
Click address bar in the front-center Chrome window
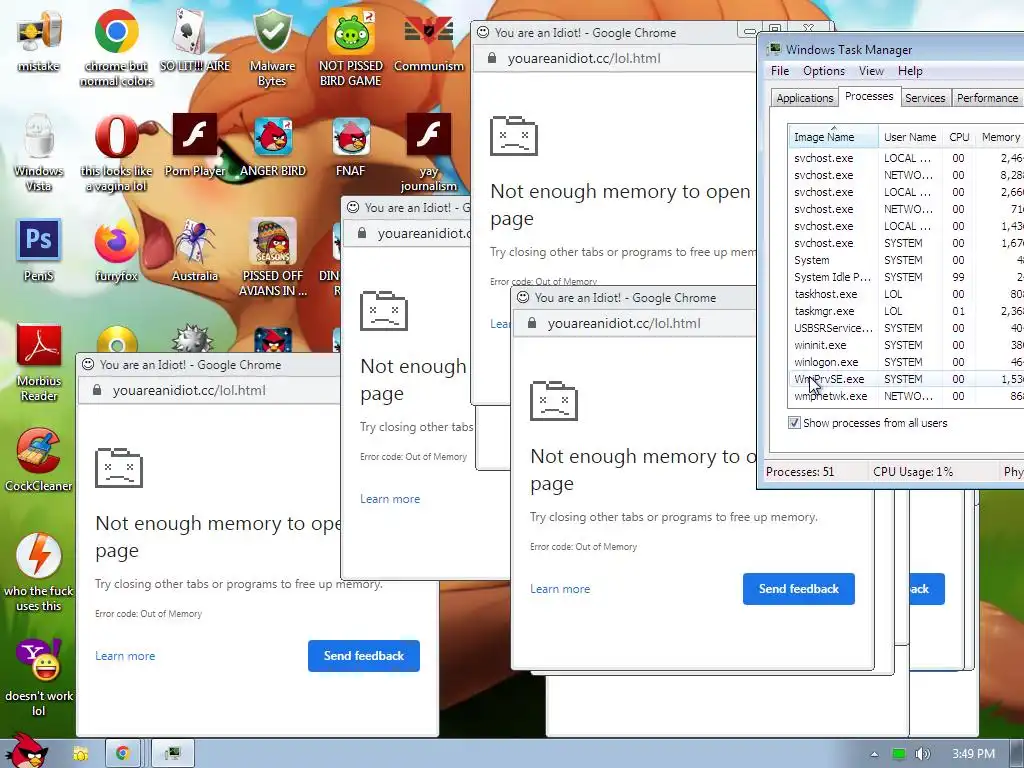click(635, 323)
